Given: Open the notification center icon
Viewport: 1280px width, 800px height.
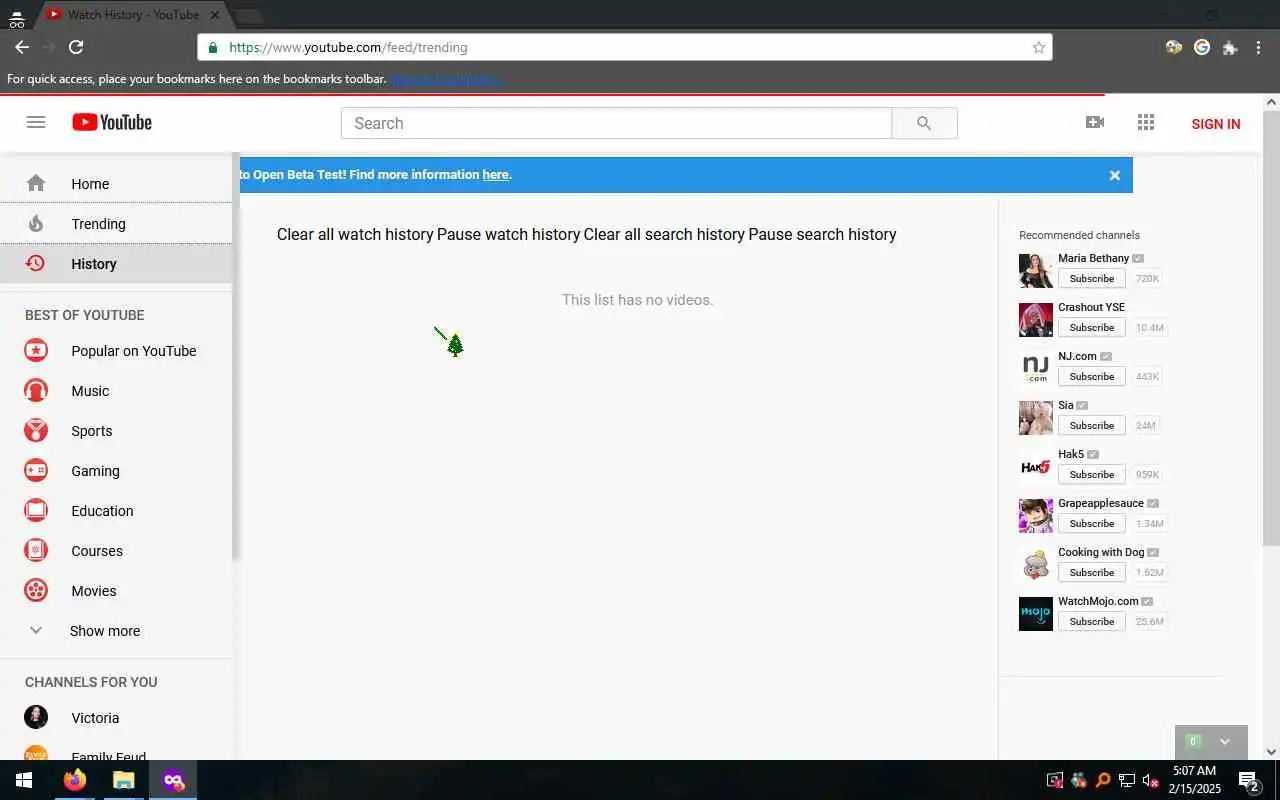Looking at the screenshot, I should (1248, 780).
